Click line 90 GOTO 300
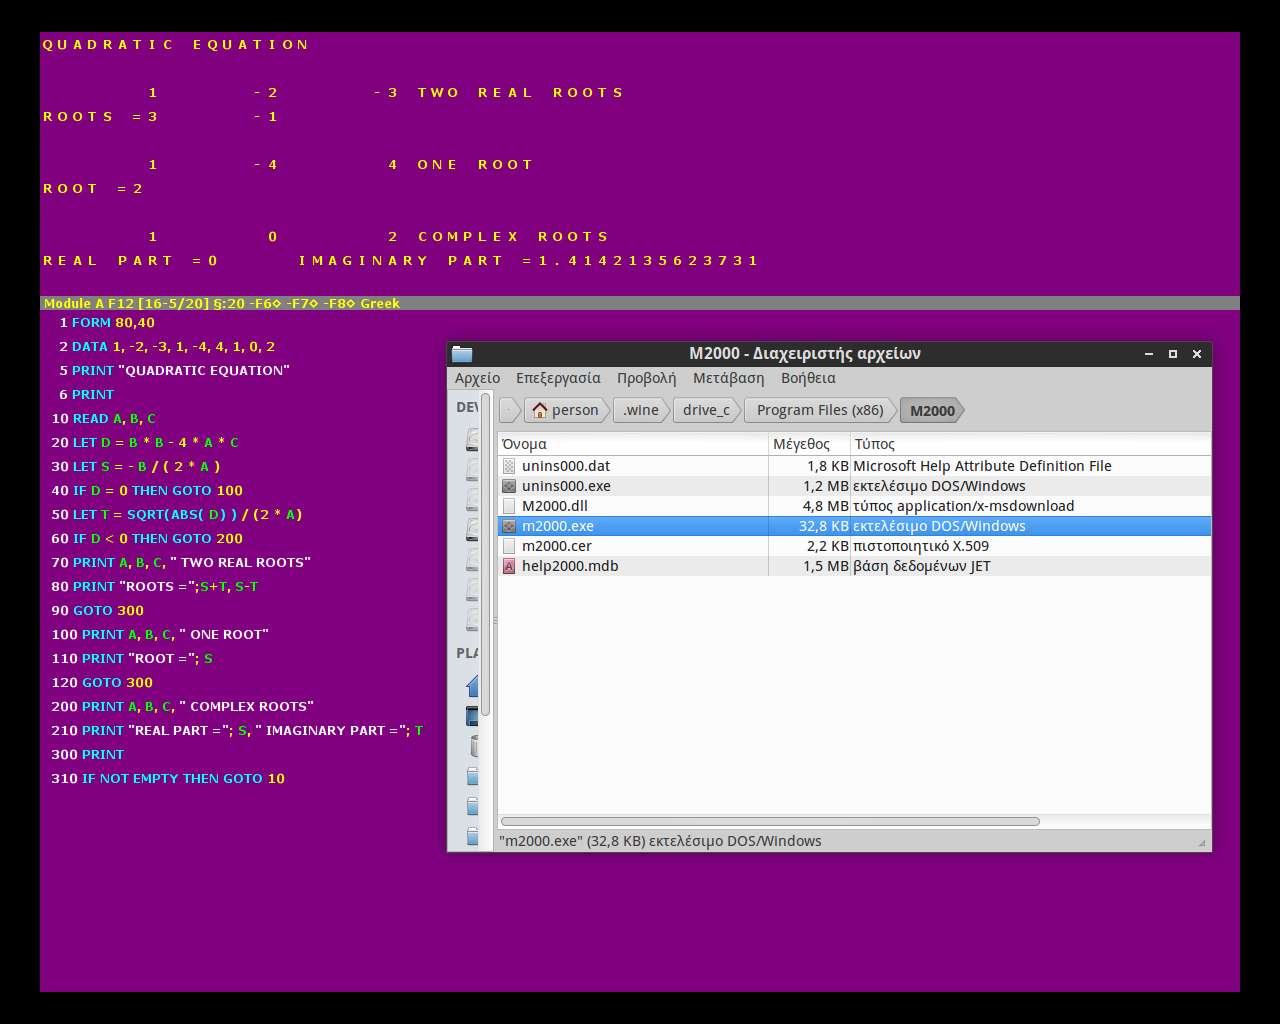This screenshot has height=1024, width=1280. click(98, 611)
